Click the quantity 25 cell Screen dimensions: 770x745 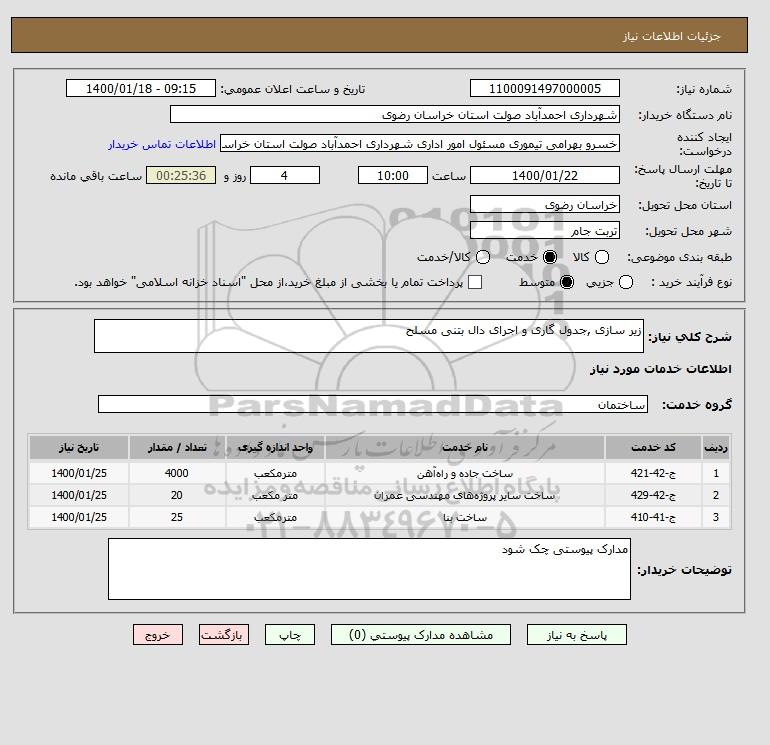177,517
